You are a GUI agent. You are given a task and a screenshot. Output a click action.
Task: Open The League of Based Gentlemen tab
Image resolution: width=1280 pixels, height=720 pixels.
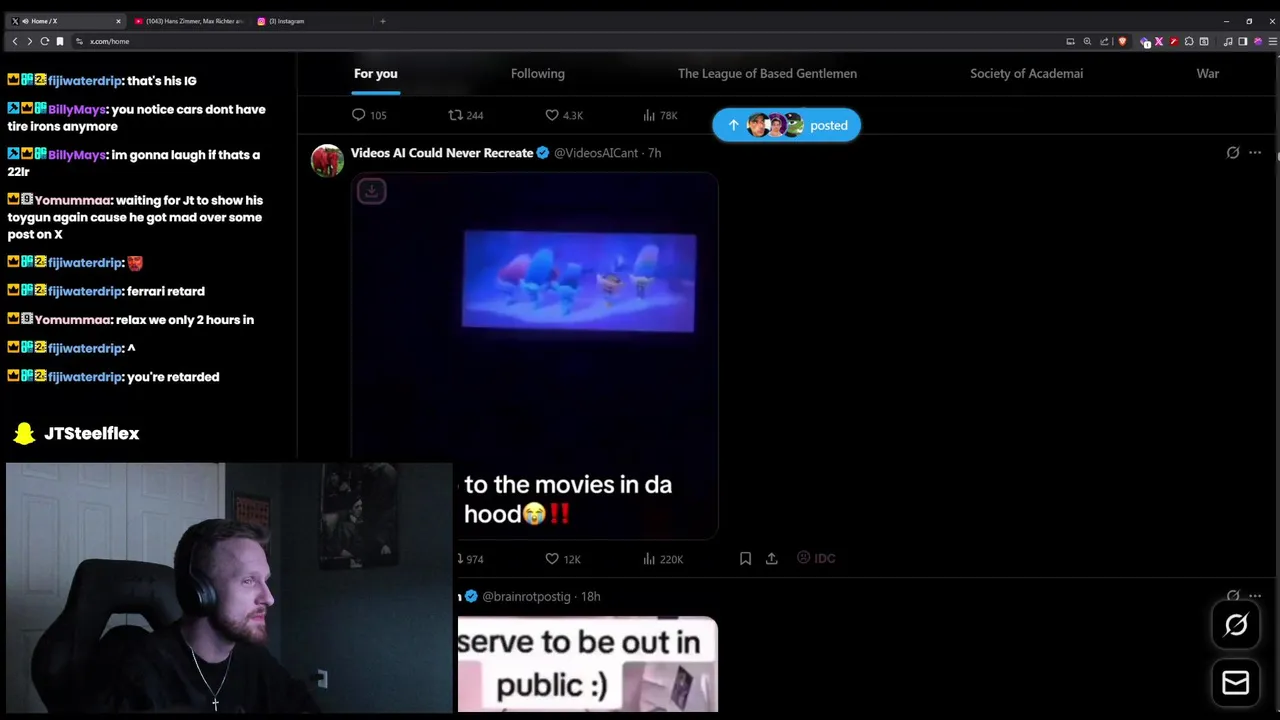coord(767,73)
